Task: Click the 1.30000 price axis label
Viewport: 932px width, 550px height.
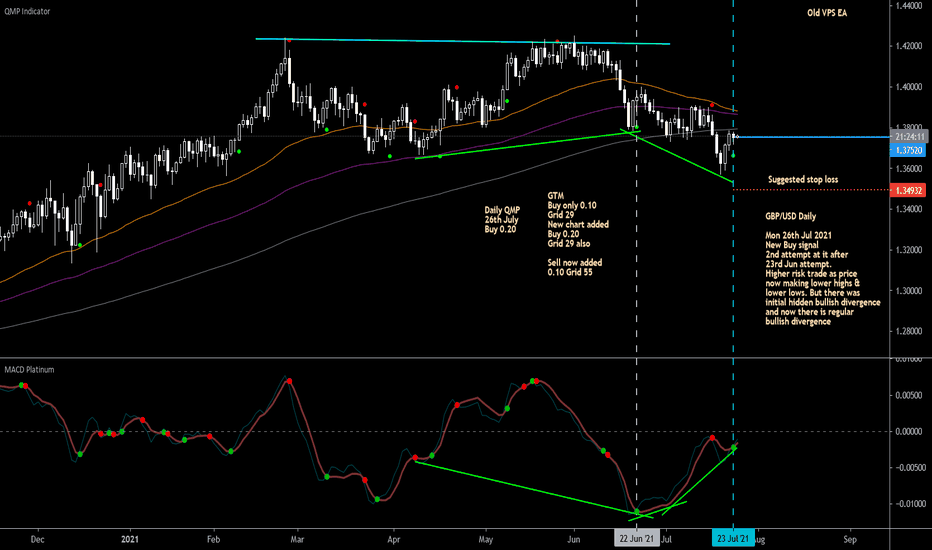Action: click(909, 291)
